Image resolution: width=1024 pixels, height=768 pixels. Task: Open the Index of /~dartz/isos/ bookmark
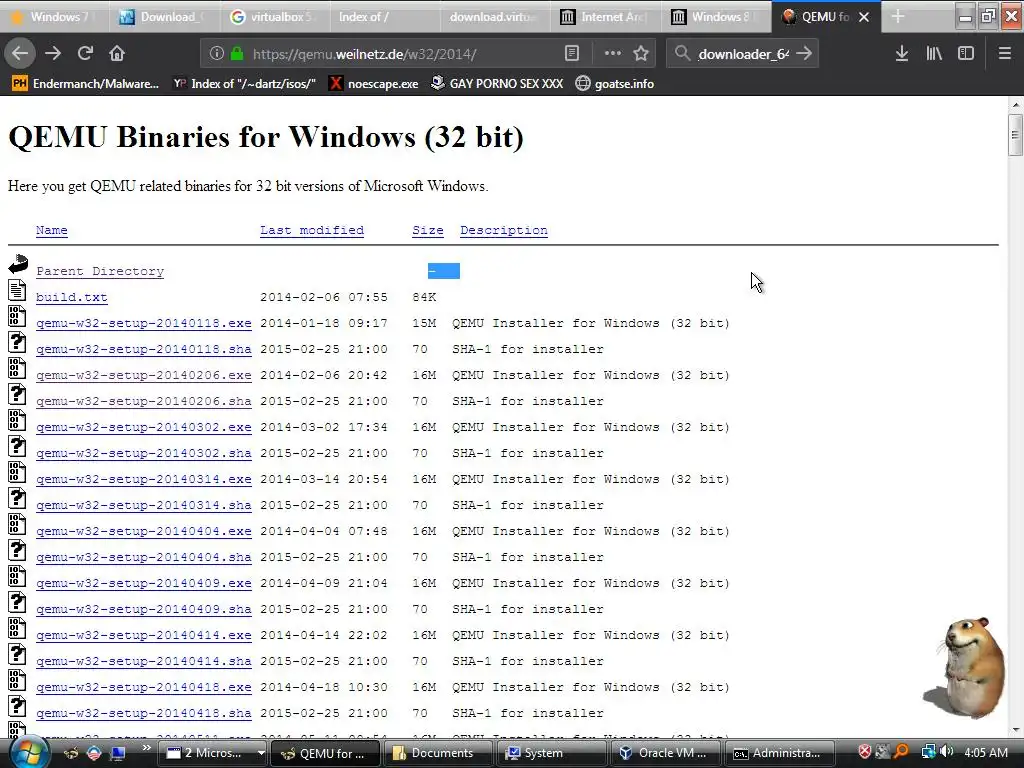(244, 84)
